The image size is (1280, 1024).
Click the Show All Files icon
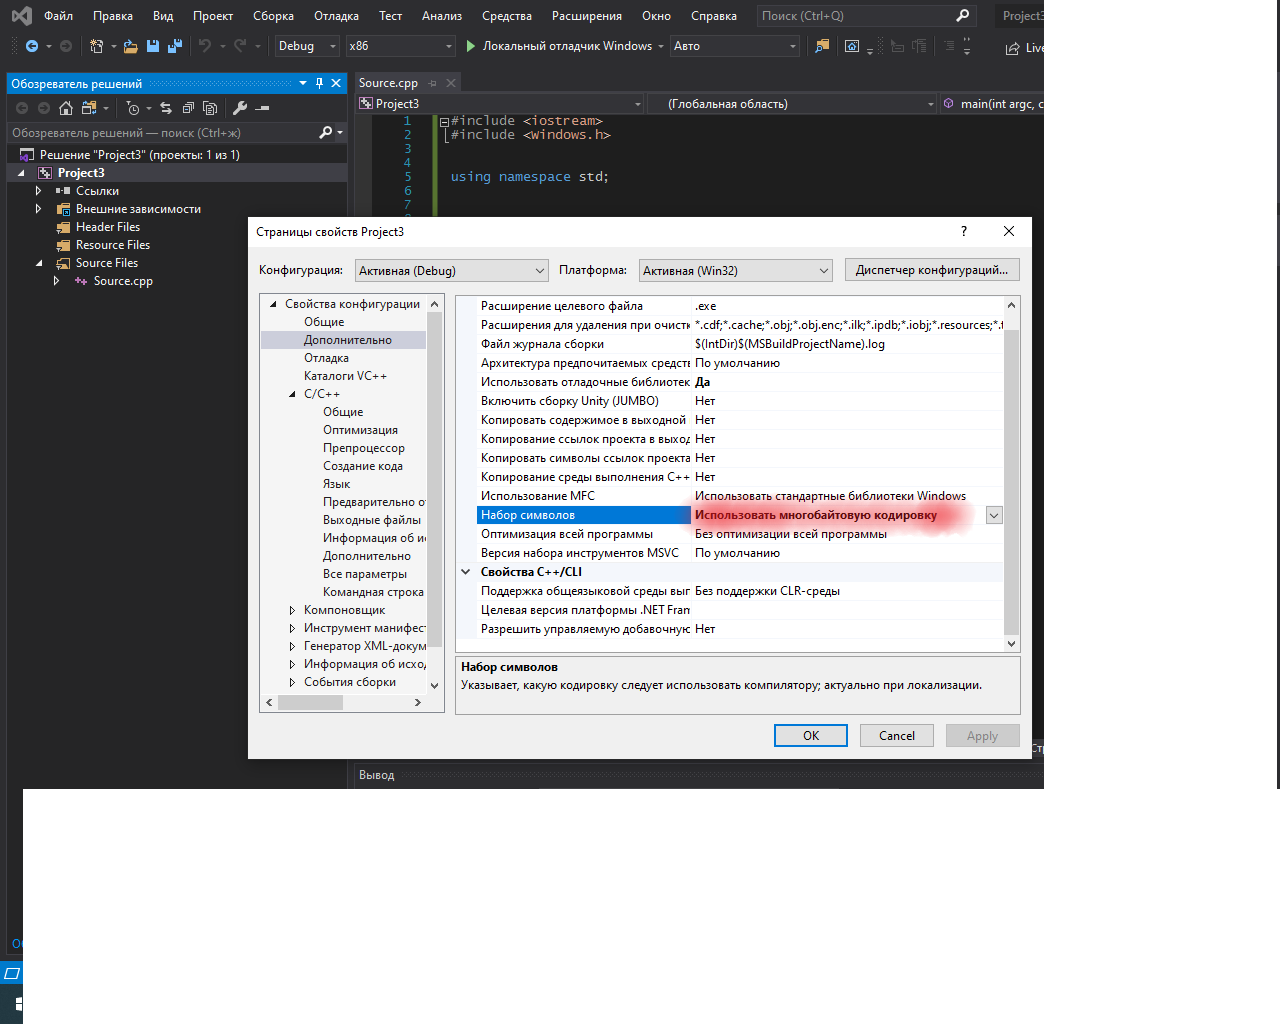210,108
